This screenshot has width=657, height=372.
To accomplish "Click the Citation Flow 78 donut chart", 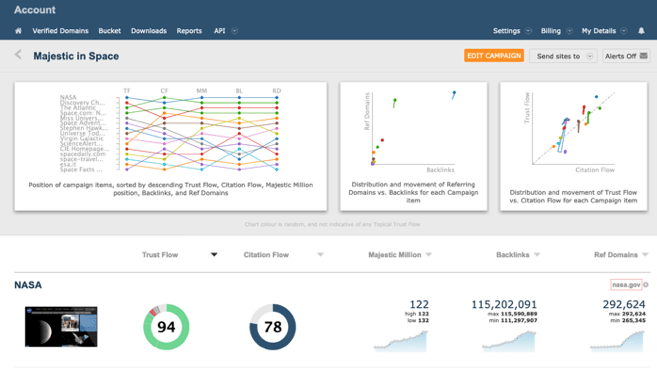I will tap(273, 327).
